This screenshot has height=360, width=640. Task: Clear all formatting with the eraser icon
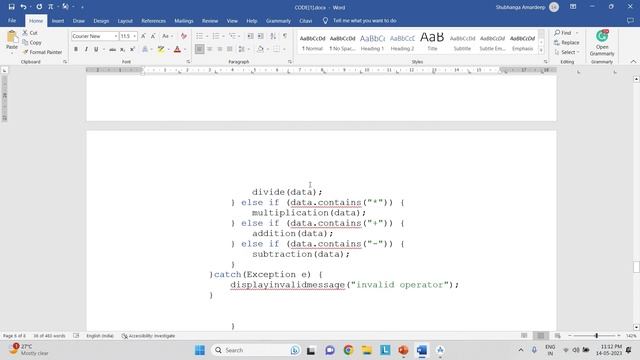[x=184, y=36]
